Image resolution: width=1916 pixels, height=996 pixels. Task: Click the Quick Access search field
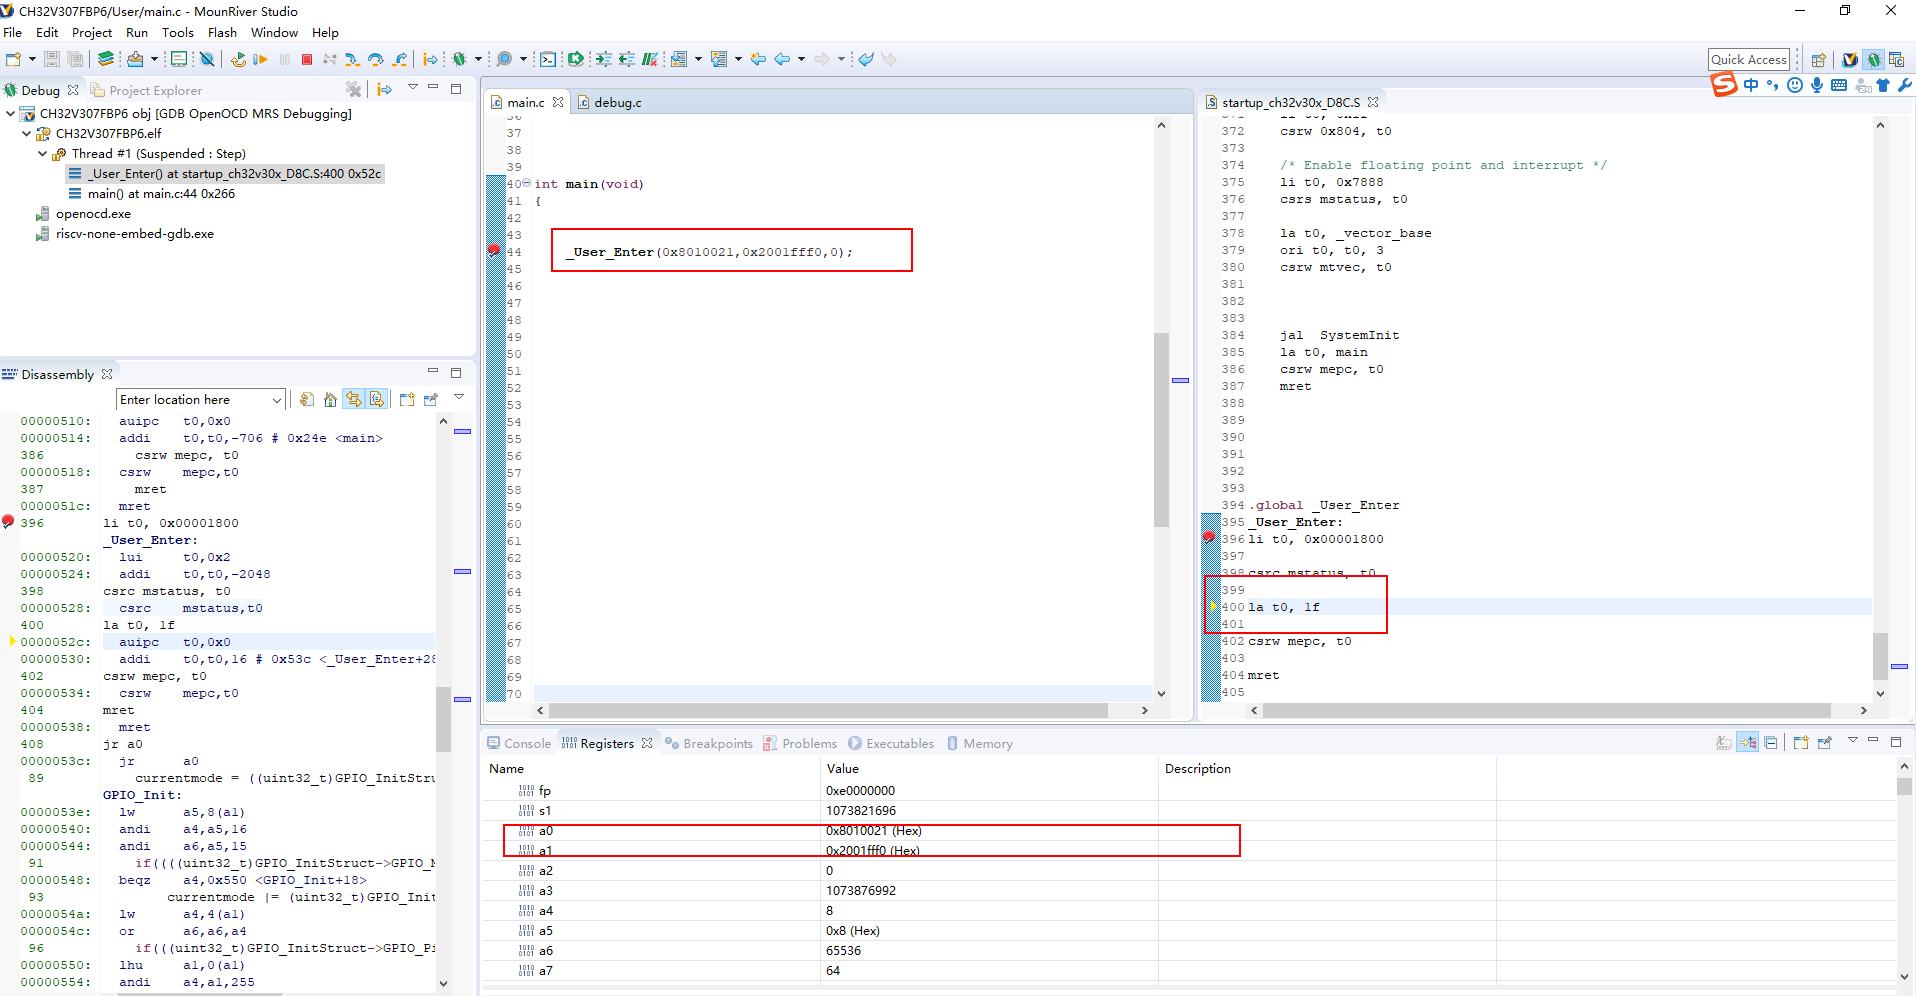click(1749, 59)
